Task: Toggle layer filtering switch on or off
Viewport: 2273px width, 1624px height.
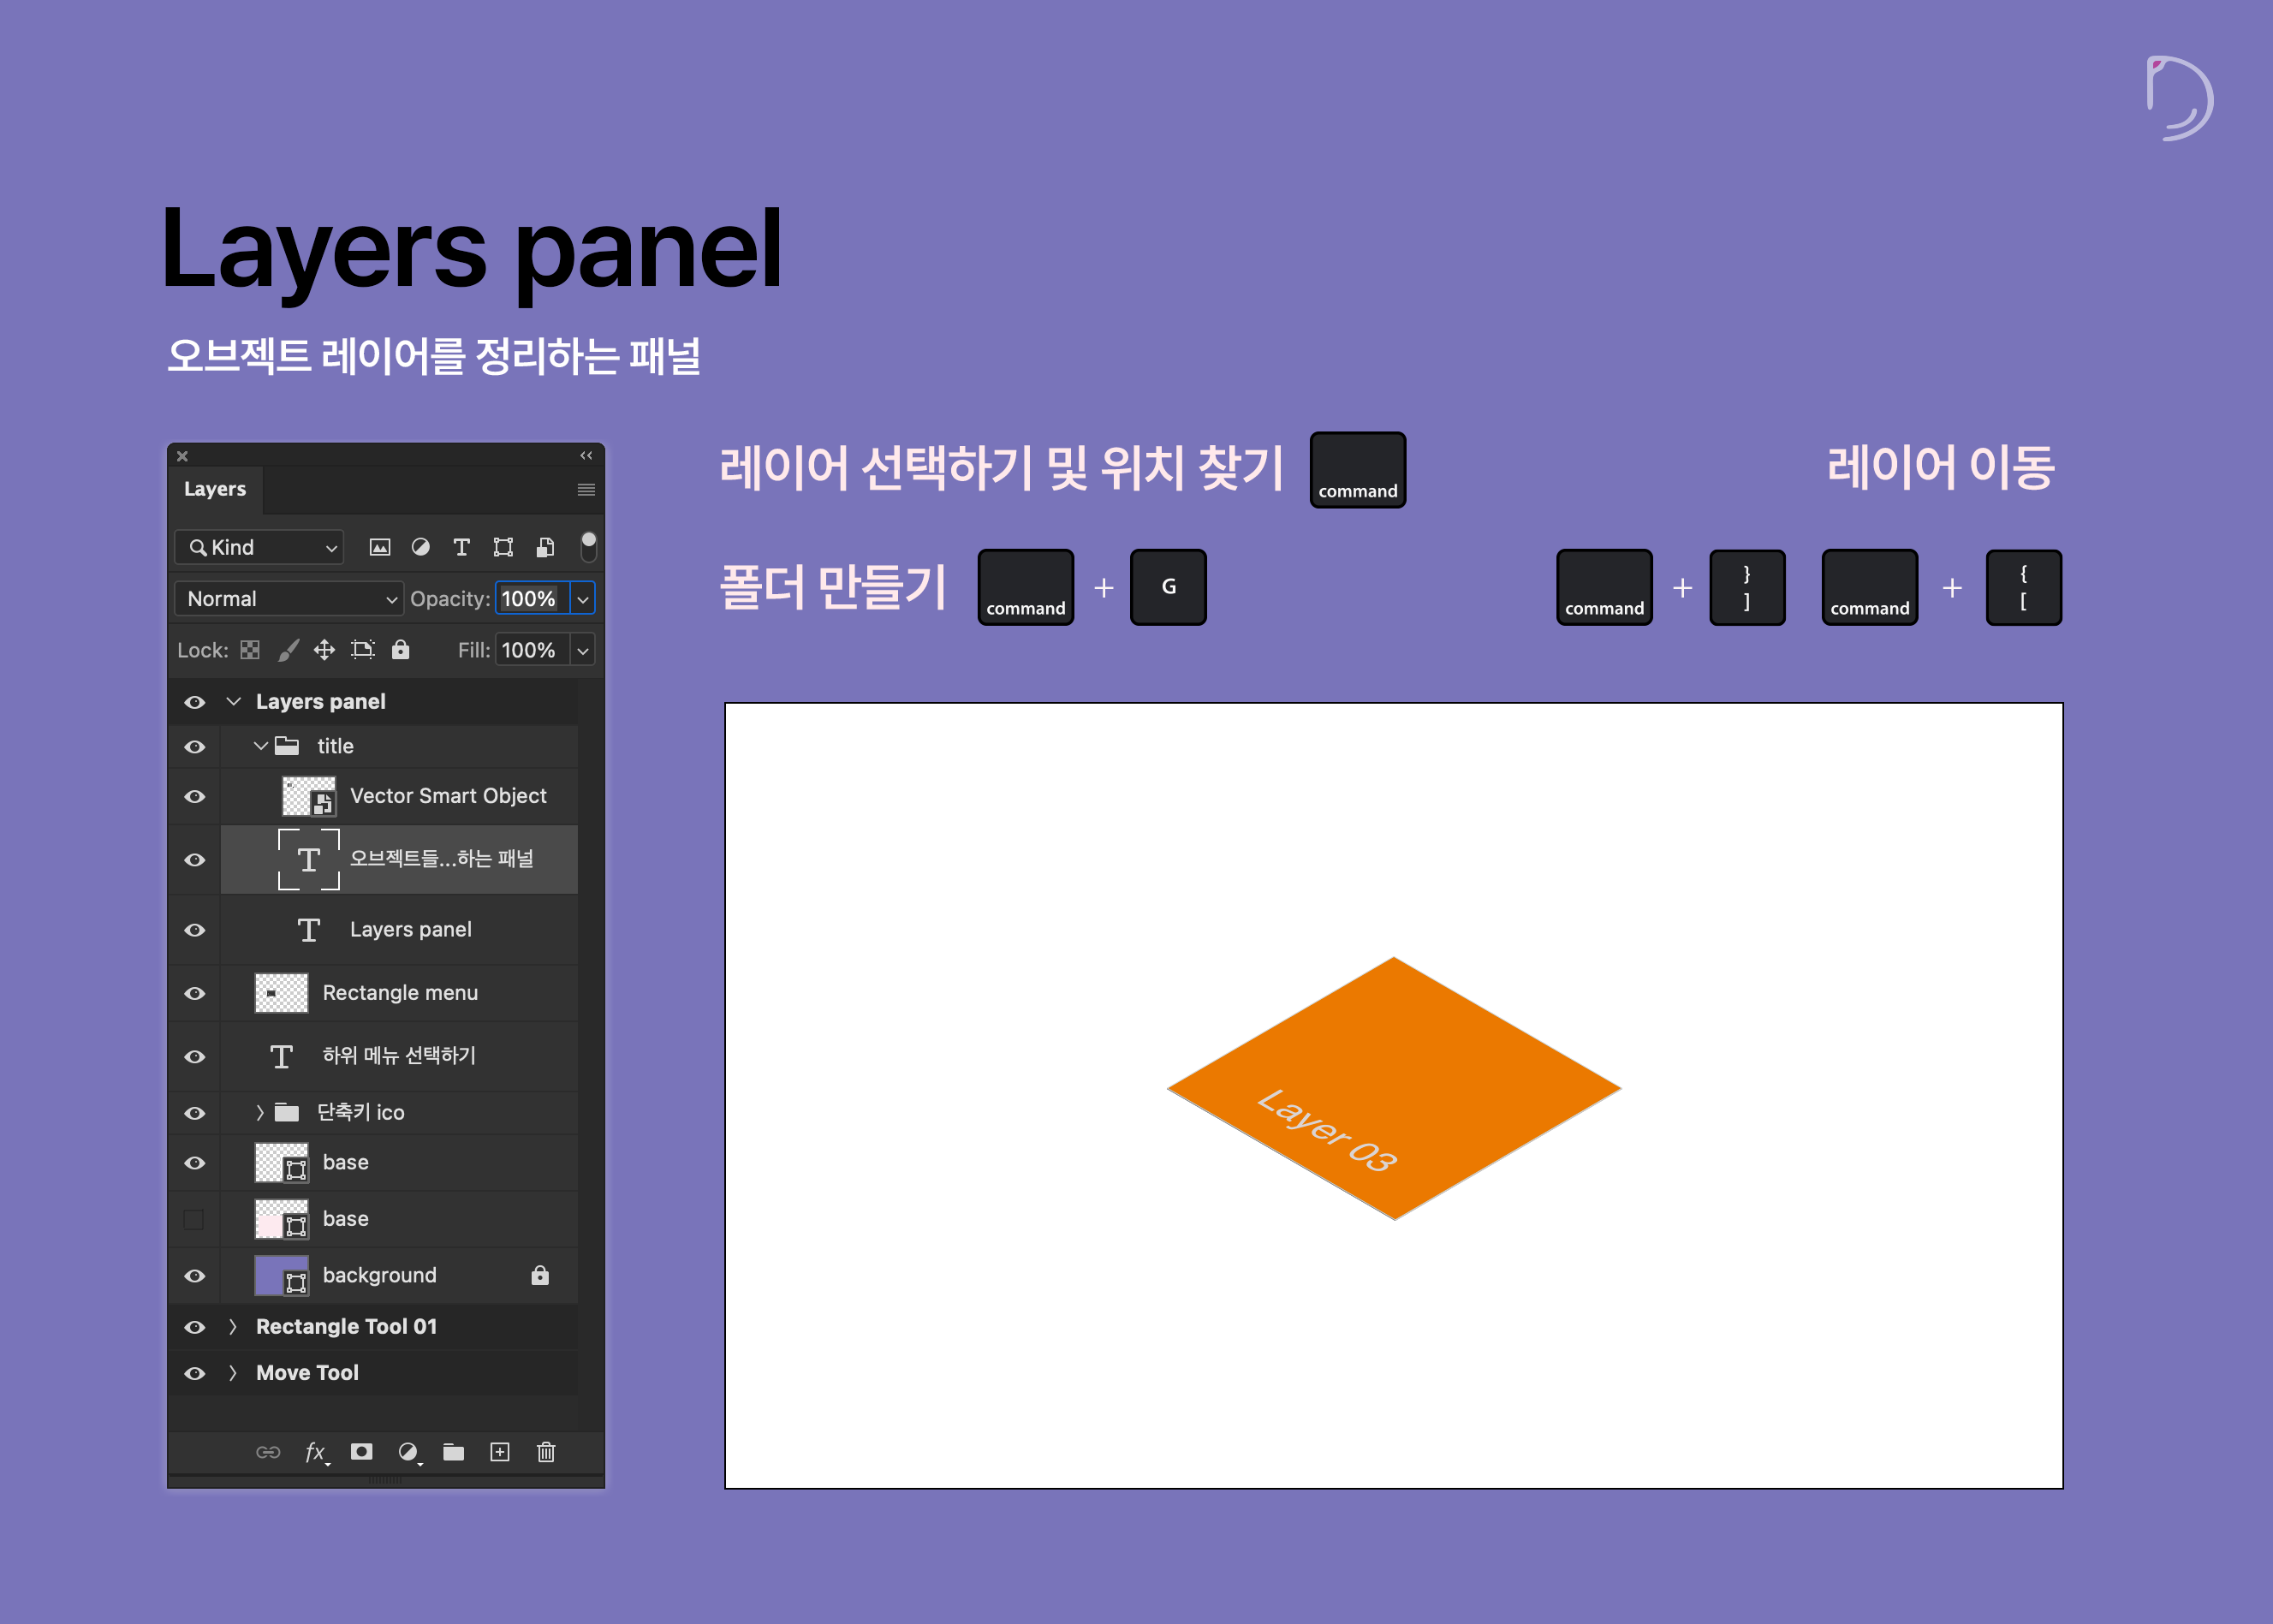Action: tap(588, 546)
